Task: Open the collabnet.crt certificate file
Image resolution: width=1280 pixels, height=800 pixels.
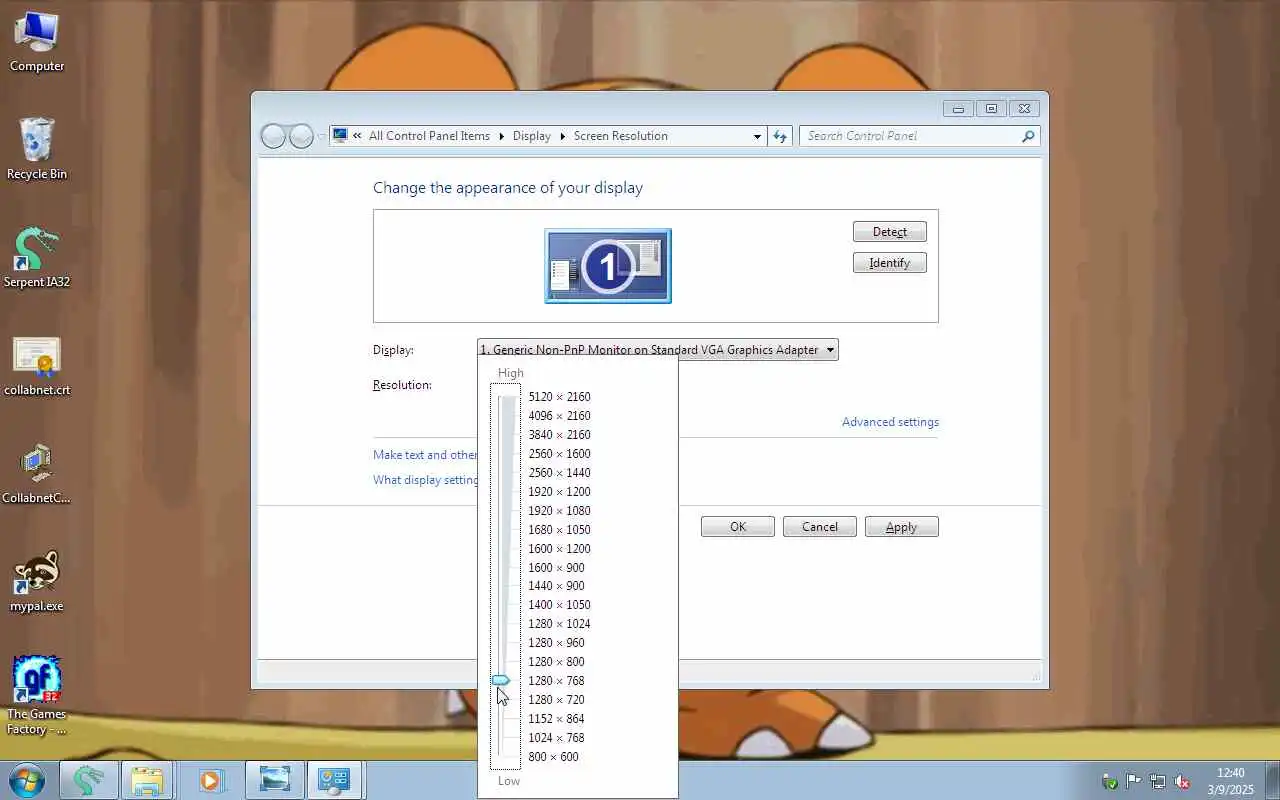Action: point(37,366)
